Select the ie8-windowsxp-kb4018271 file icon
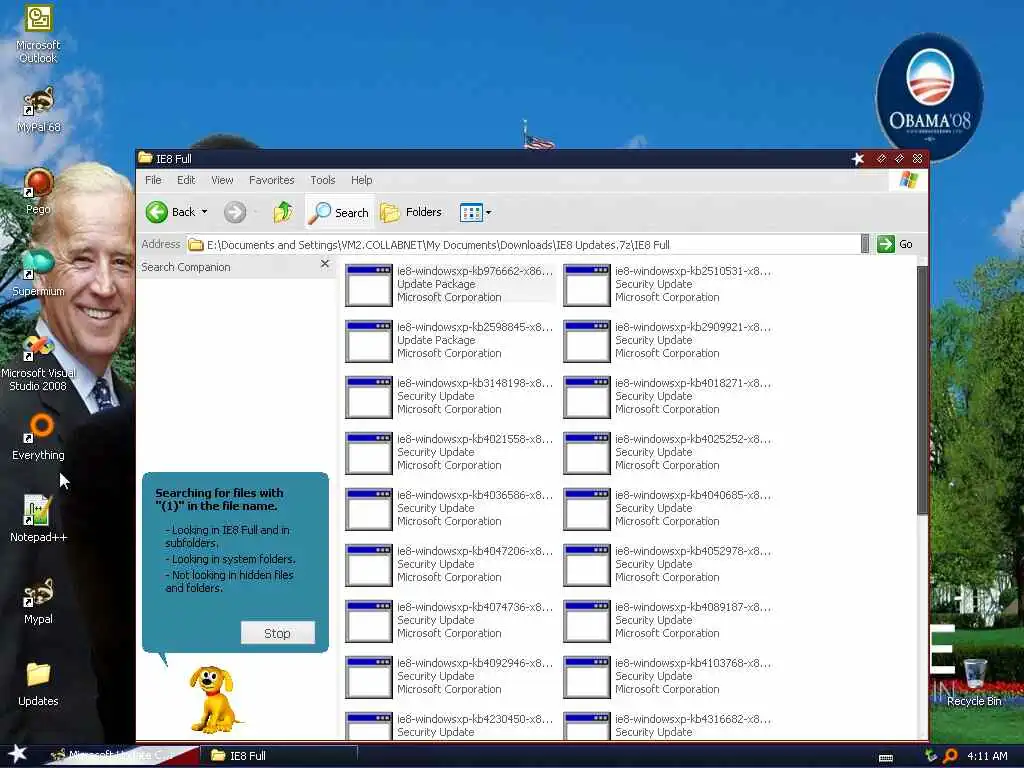 coord(587,397)
